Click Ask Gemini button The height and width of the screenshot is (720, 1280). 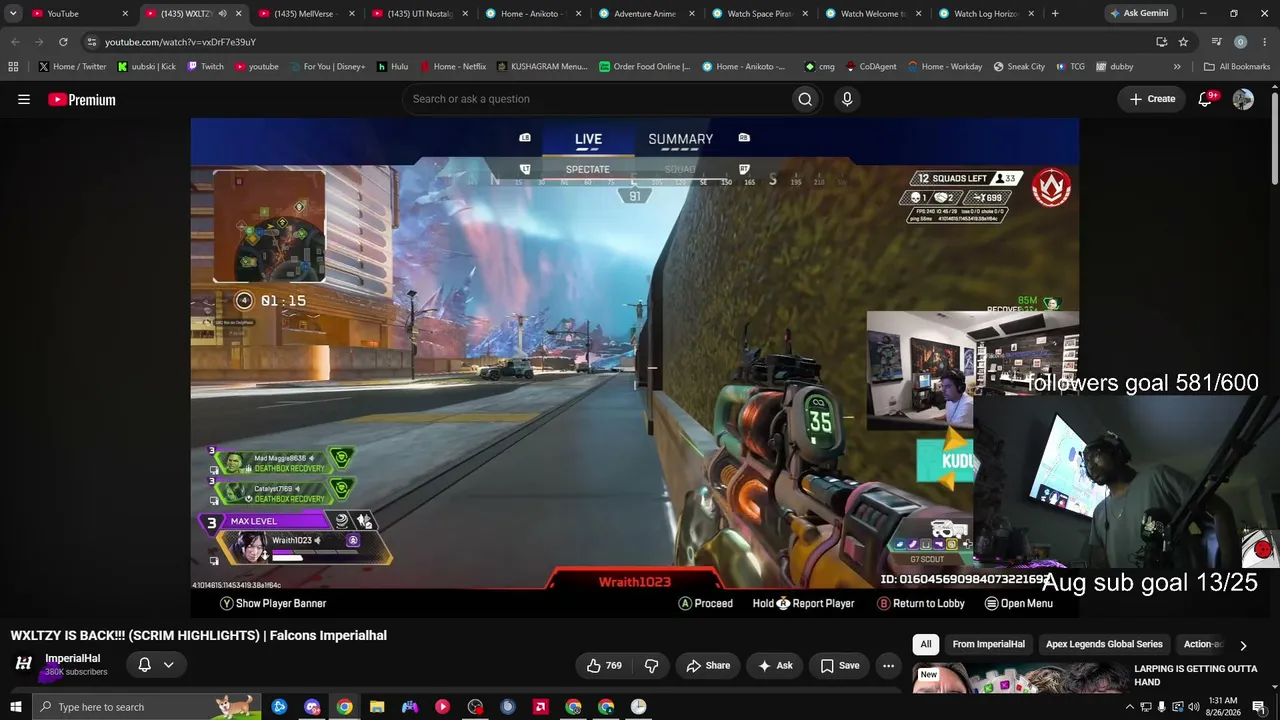tap(1139, 14)
